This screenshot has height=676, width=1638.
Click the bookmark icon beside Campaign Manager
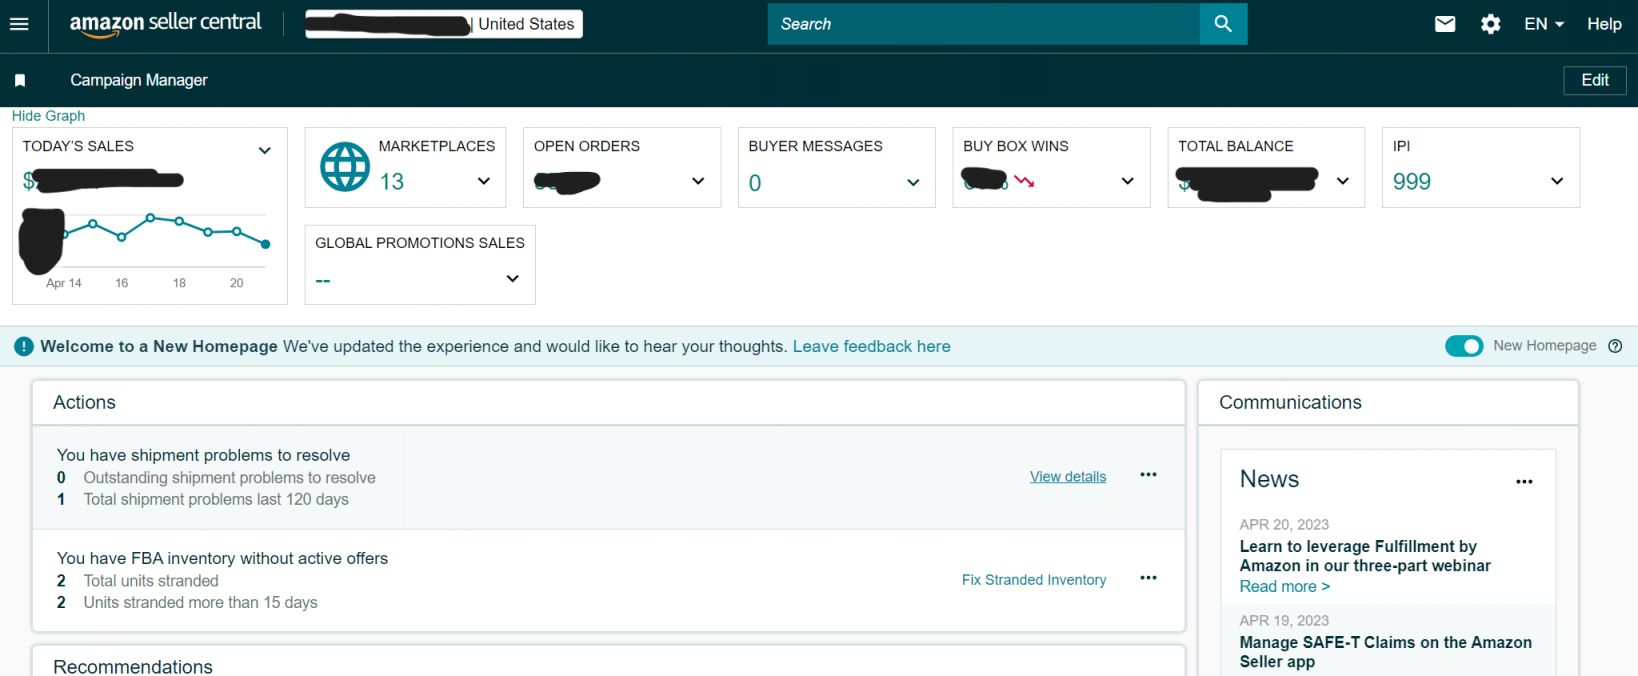(x=20, y=80)
